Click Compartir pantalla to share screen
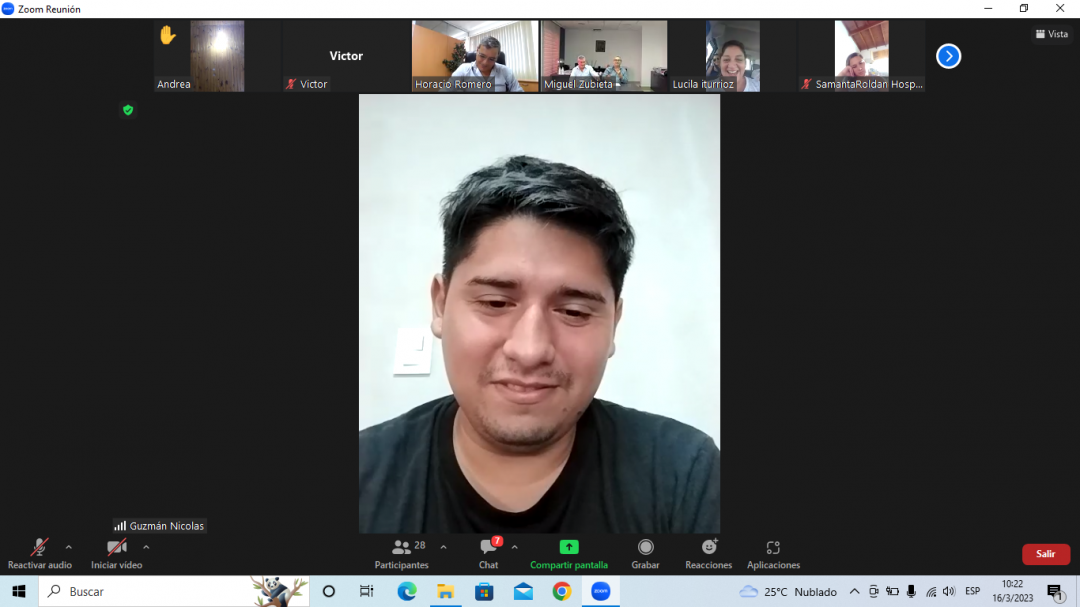The image size is (1080, 607). click(x=569, y=554)
